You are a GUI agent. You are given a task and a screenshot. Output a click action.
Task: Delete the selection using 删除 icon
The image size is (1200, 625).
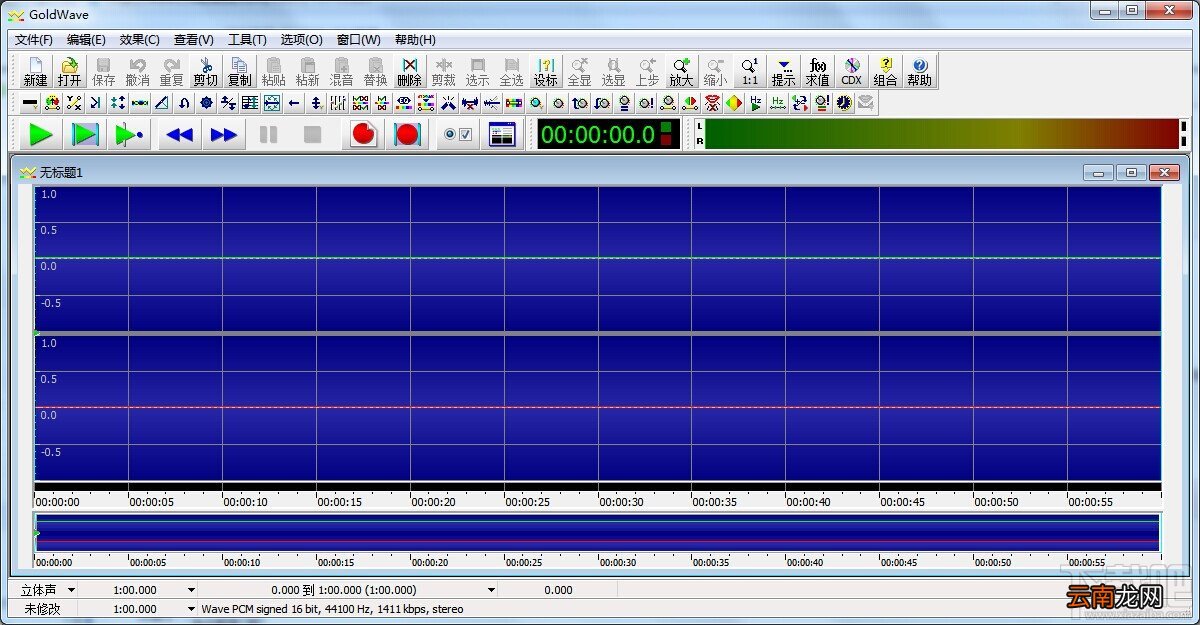coord(409,71)
